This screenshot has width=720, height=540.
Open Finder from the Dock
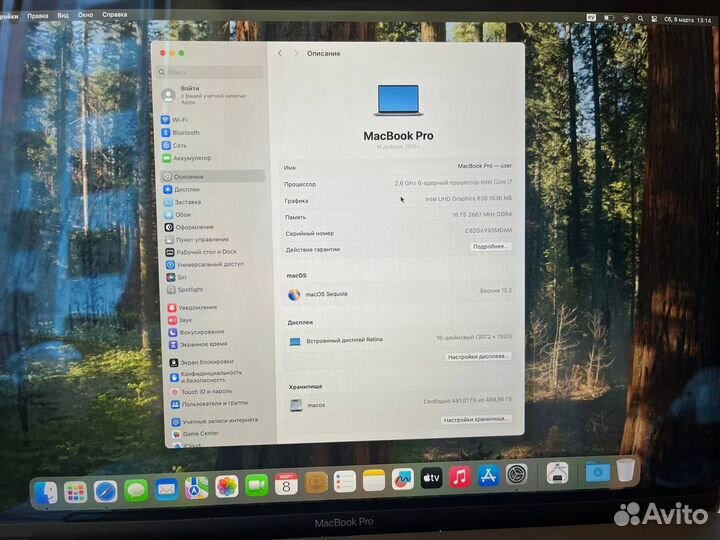tap(45, 493)
